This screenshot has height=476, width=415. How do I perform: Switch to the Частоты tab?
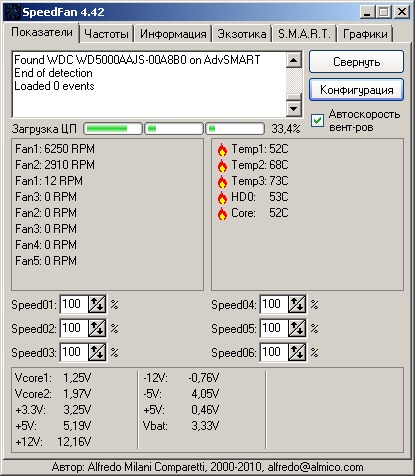pyautogui.click(x=106, y=34)
